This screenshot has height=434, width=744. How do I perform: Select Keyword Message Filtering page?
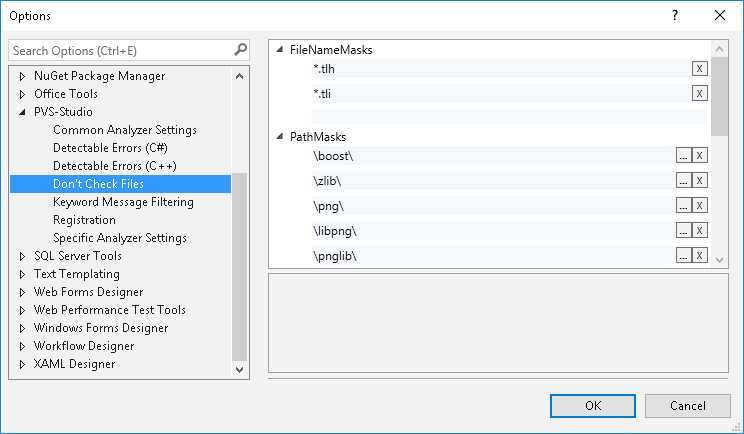(123, 202)
